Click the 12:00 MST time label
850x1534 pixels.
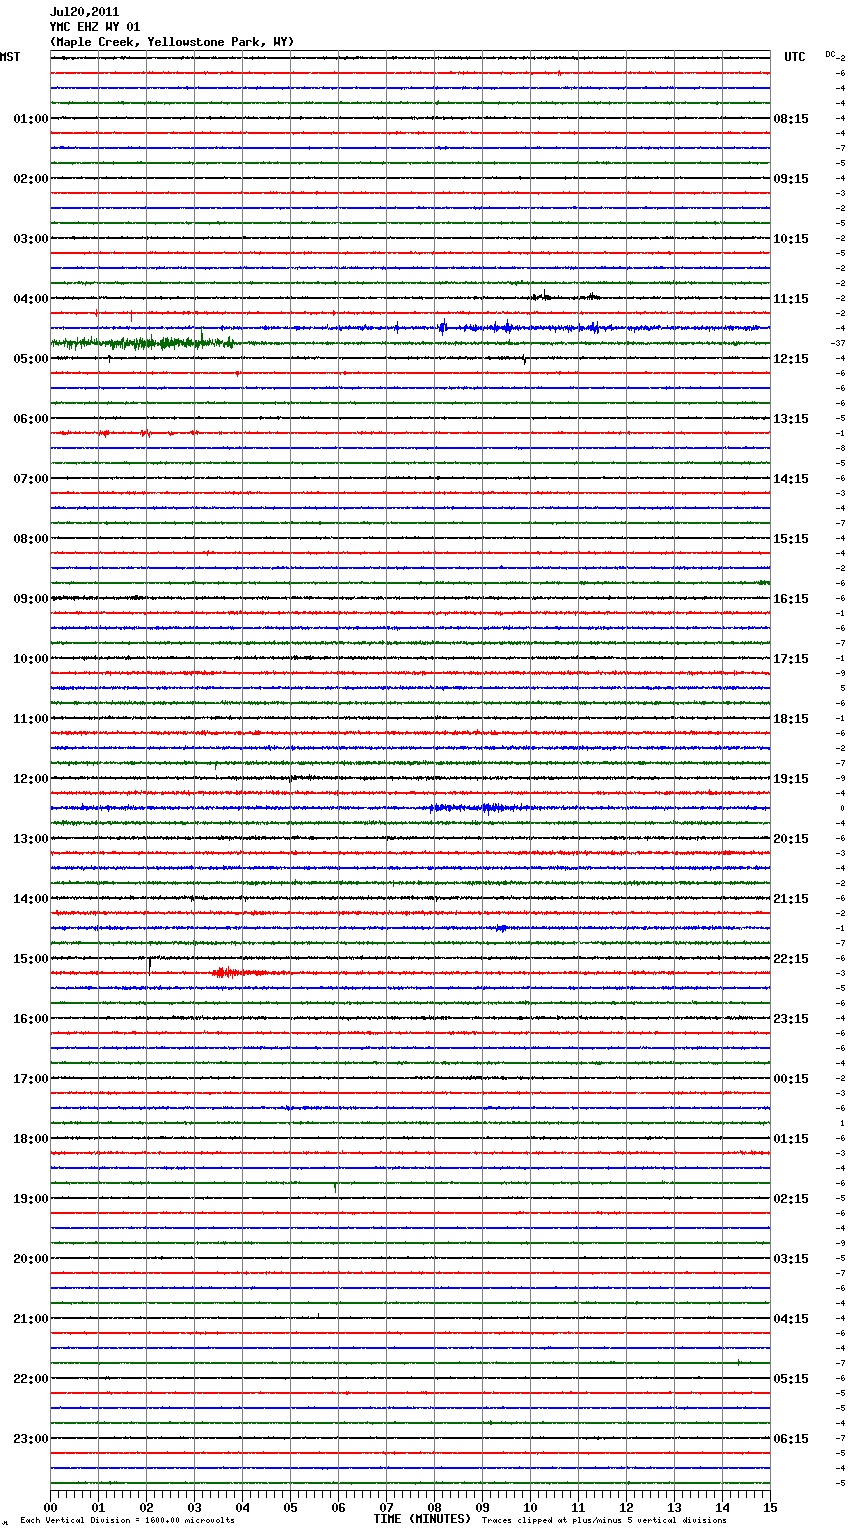tap(31, 779)
